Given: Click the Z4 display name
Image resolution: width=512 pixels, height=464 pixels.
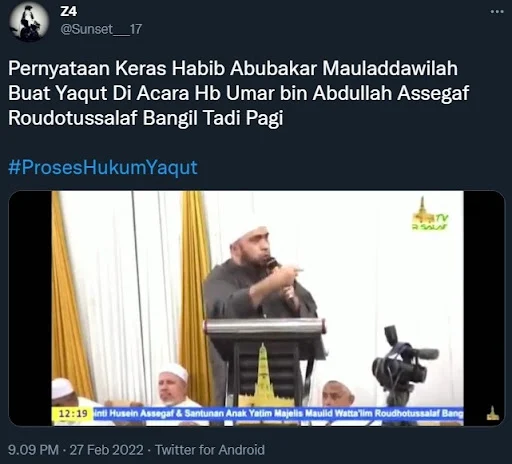Looking at the screenshot, I should coord(68,12).
